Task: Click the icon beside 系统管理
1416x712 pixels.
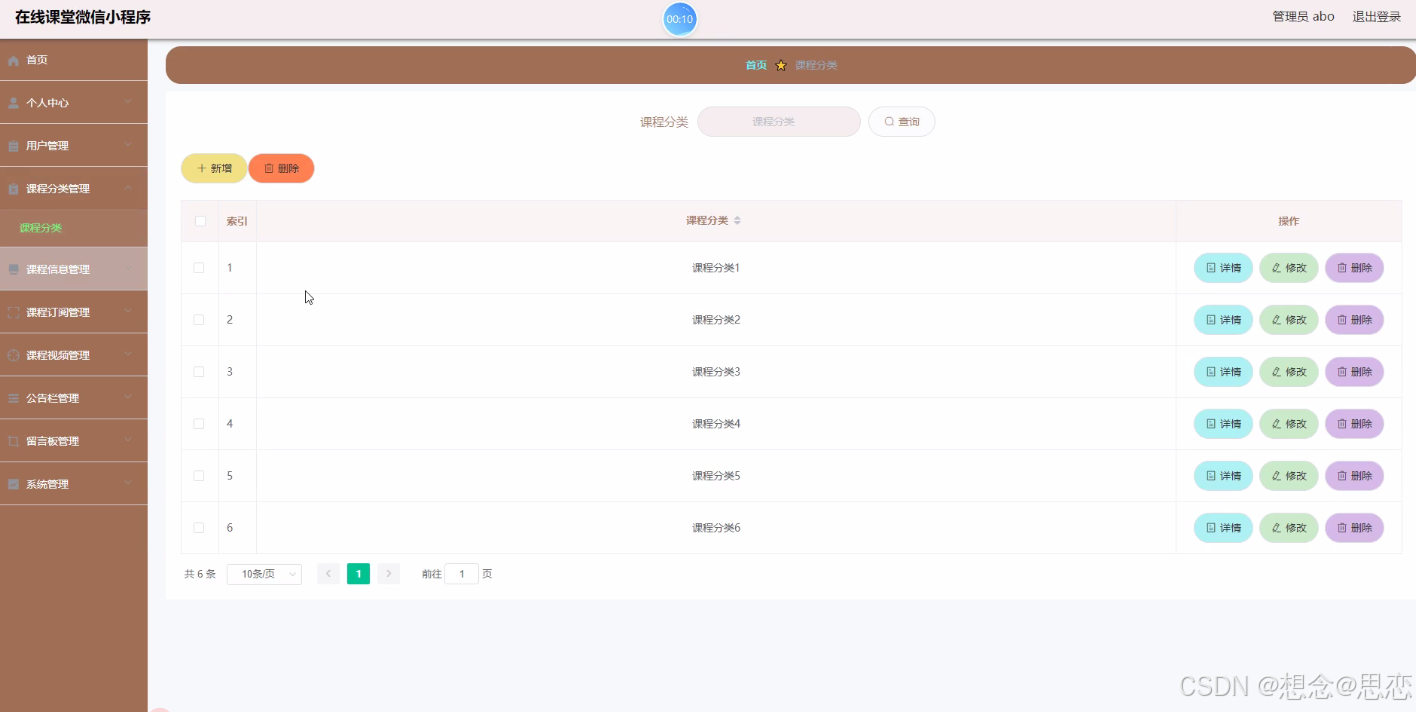Action: (x=13, y=485)
